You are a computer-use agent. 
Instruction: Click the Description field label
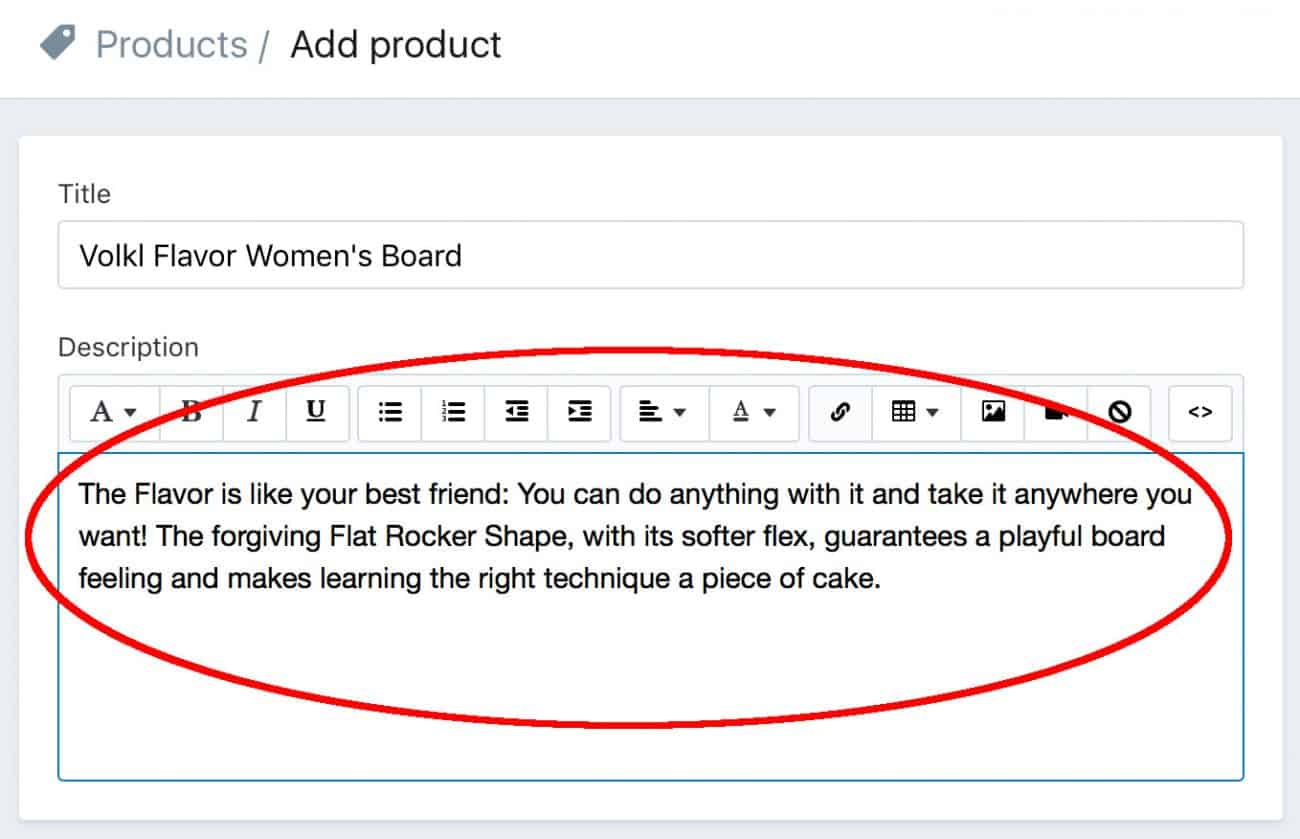(x=128, y=347)
